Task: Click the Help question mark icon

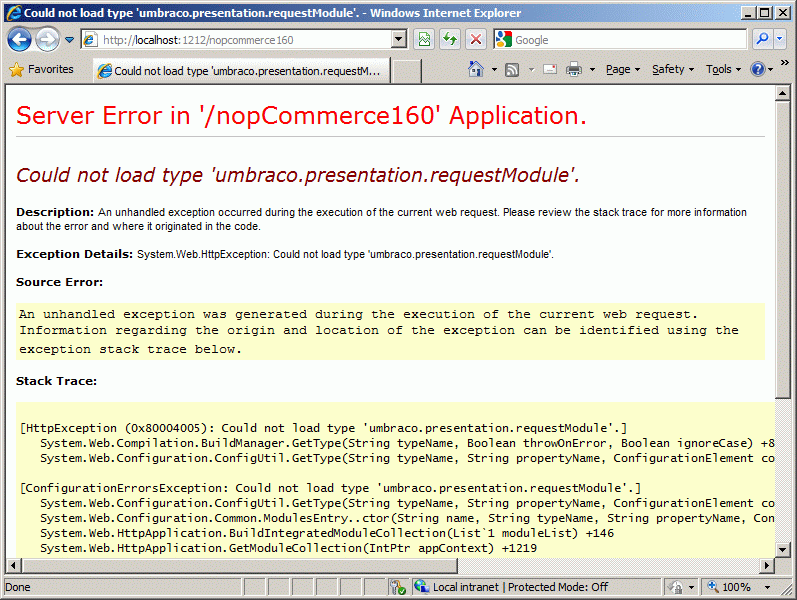Action: pyautogui.click(x=757, y=69)
